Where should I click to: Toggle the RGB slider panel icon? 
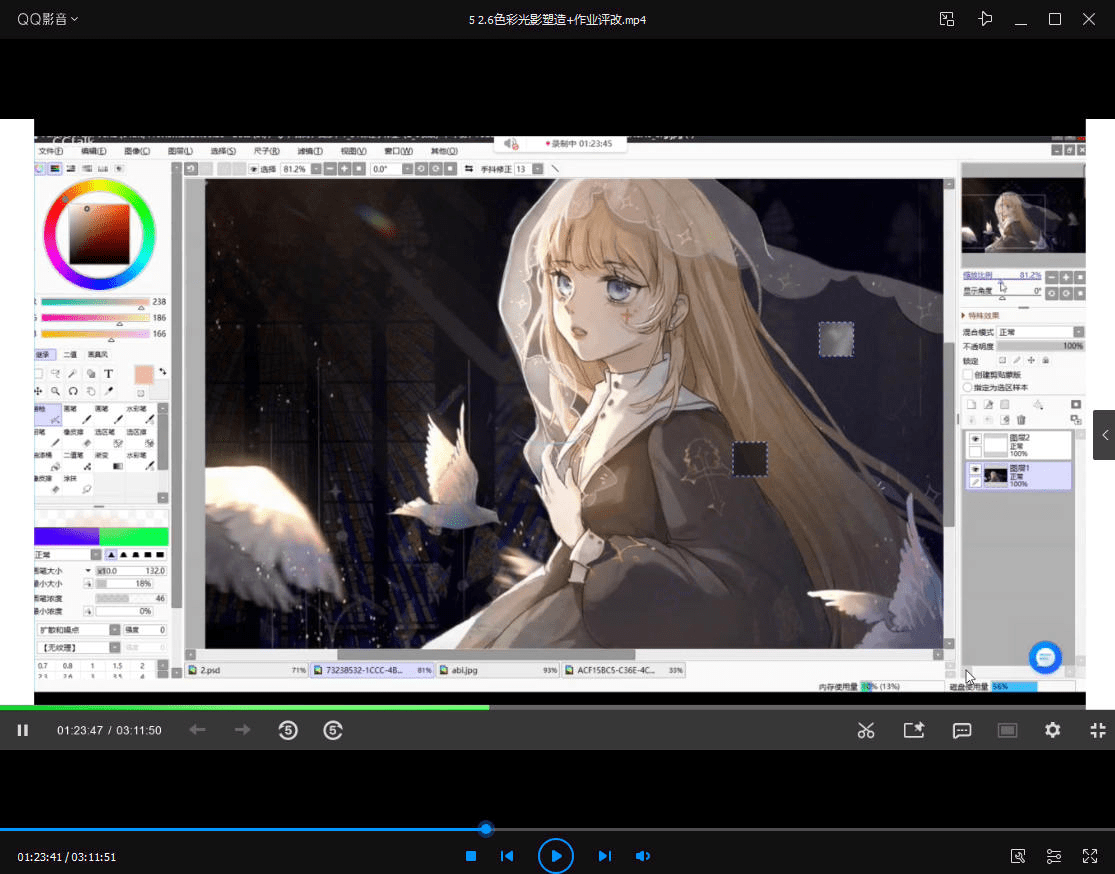coord(55,169)
